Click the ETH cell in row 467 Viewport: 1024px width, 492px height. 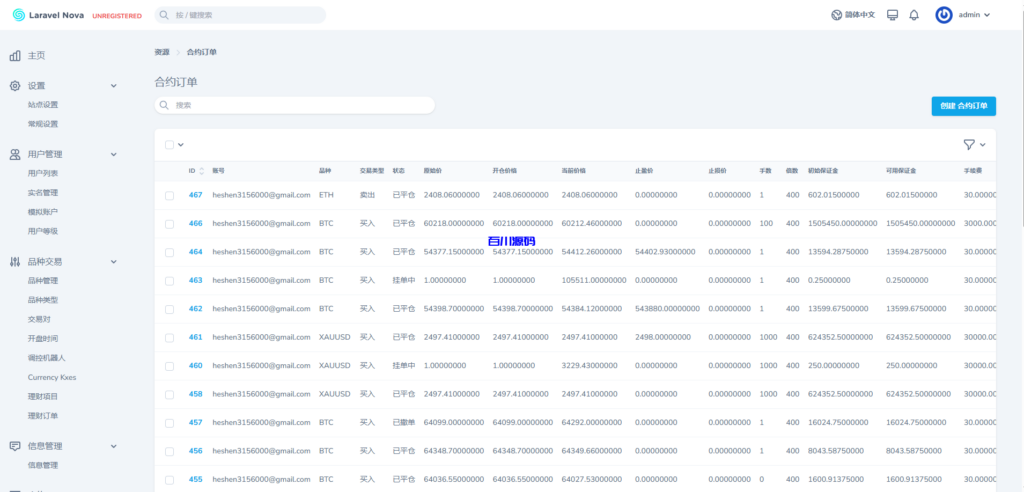click(x=326, y=195)
